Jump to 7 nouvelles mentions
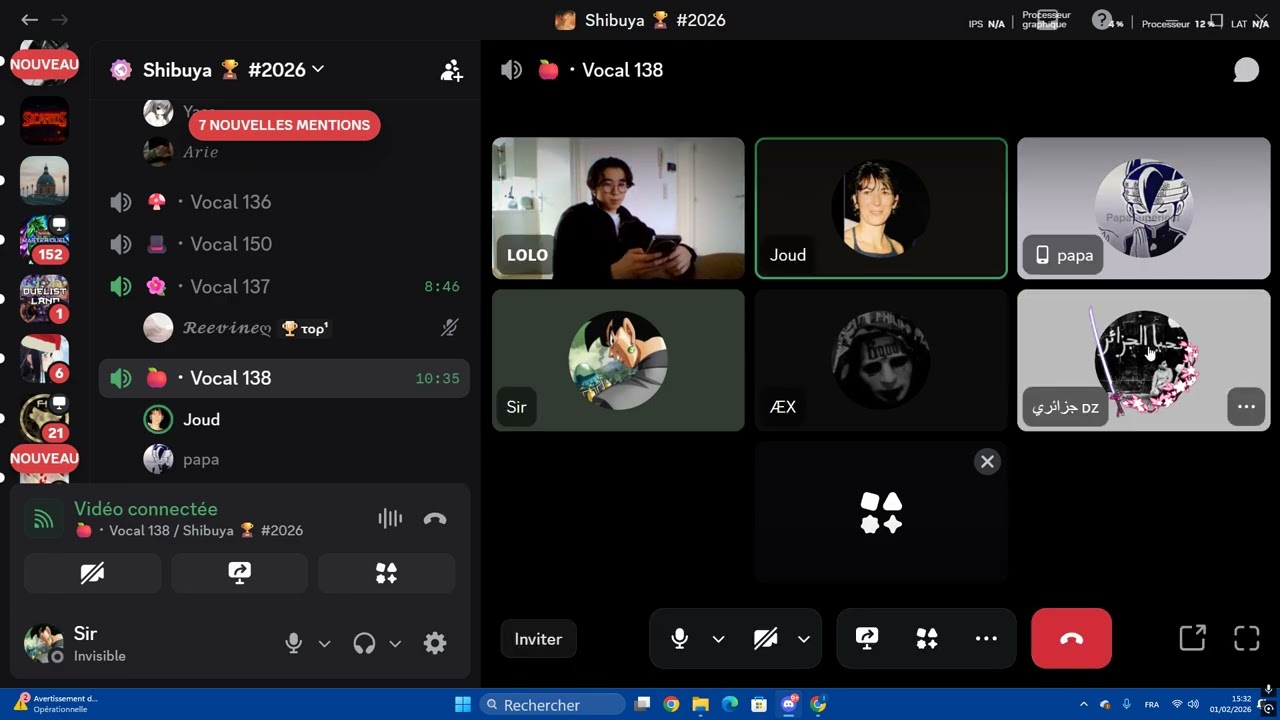The height and width of the screenshot is (720, 1280). [x=284, y=125]
